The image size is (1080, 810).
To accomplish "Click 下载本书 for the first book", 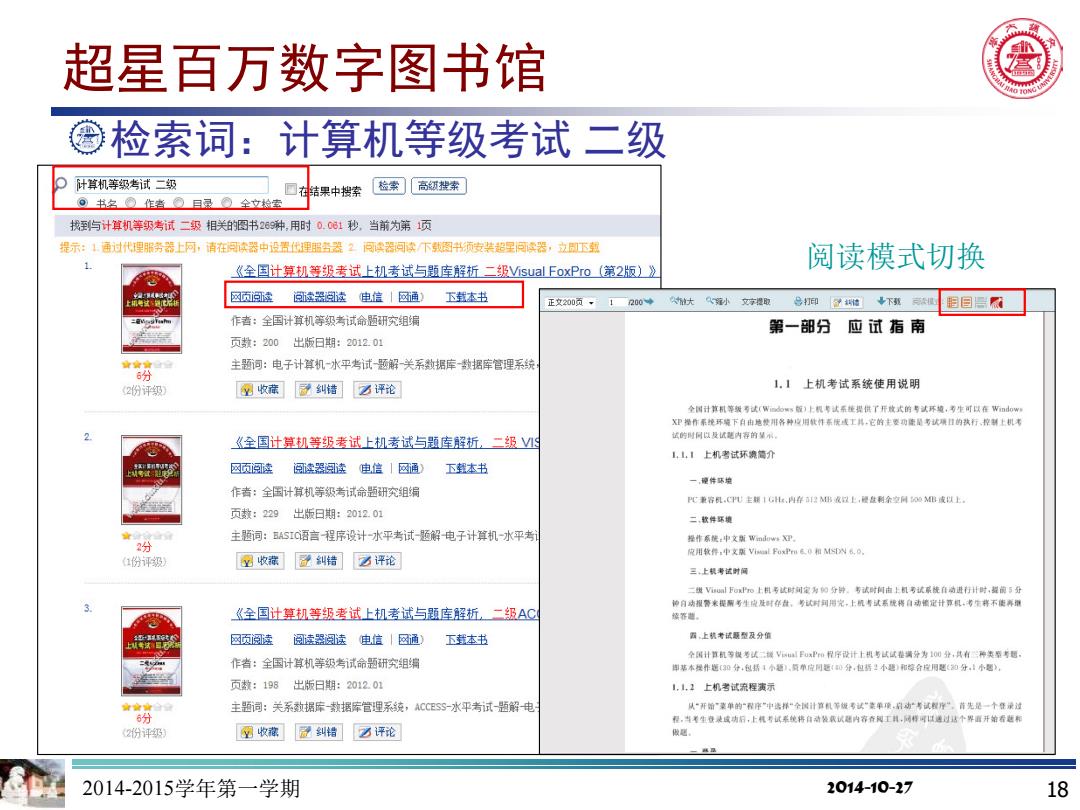I will pyautogui.click(x=466, y=297).
